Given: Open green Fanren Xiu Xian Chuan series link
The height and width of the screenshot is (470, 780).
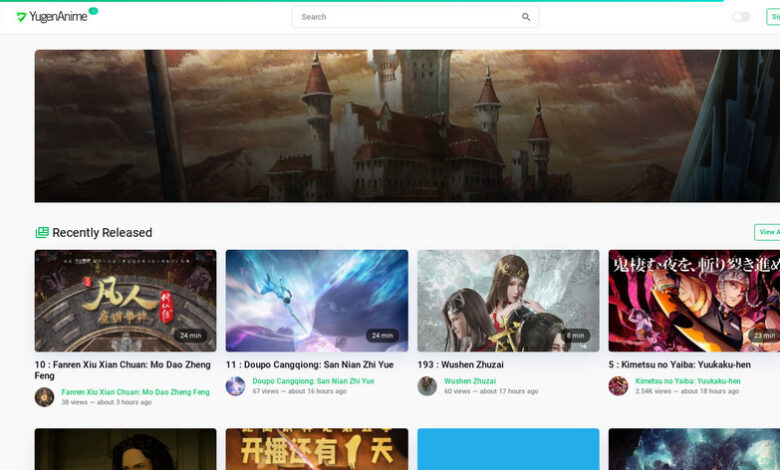Looking at the screenshot, I should tap(135, 392).
